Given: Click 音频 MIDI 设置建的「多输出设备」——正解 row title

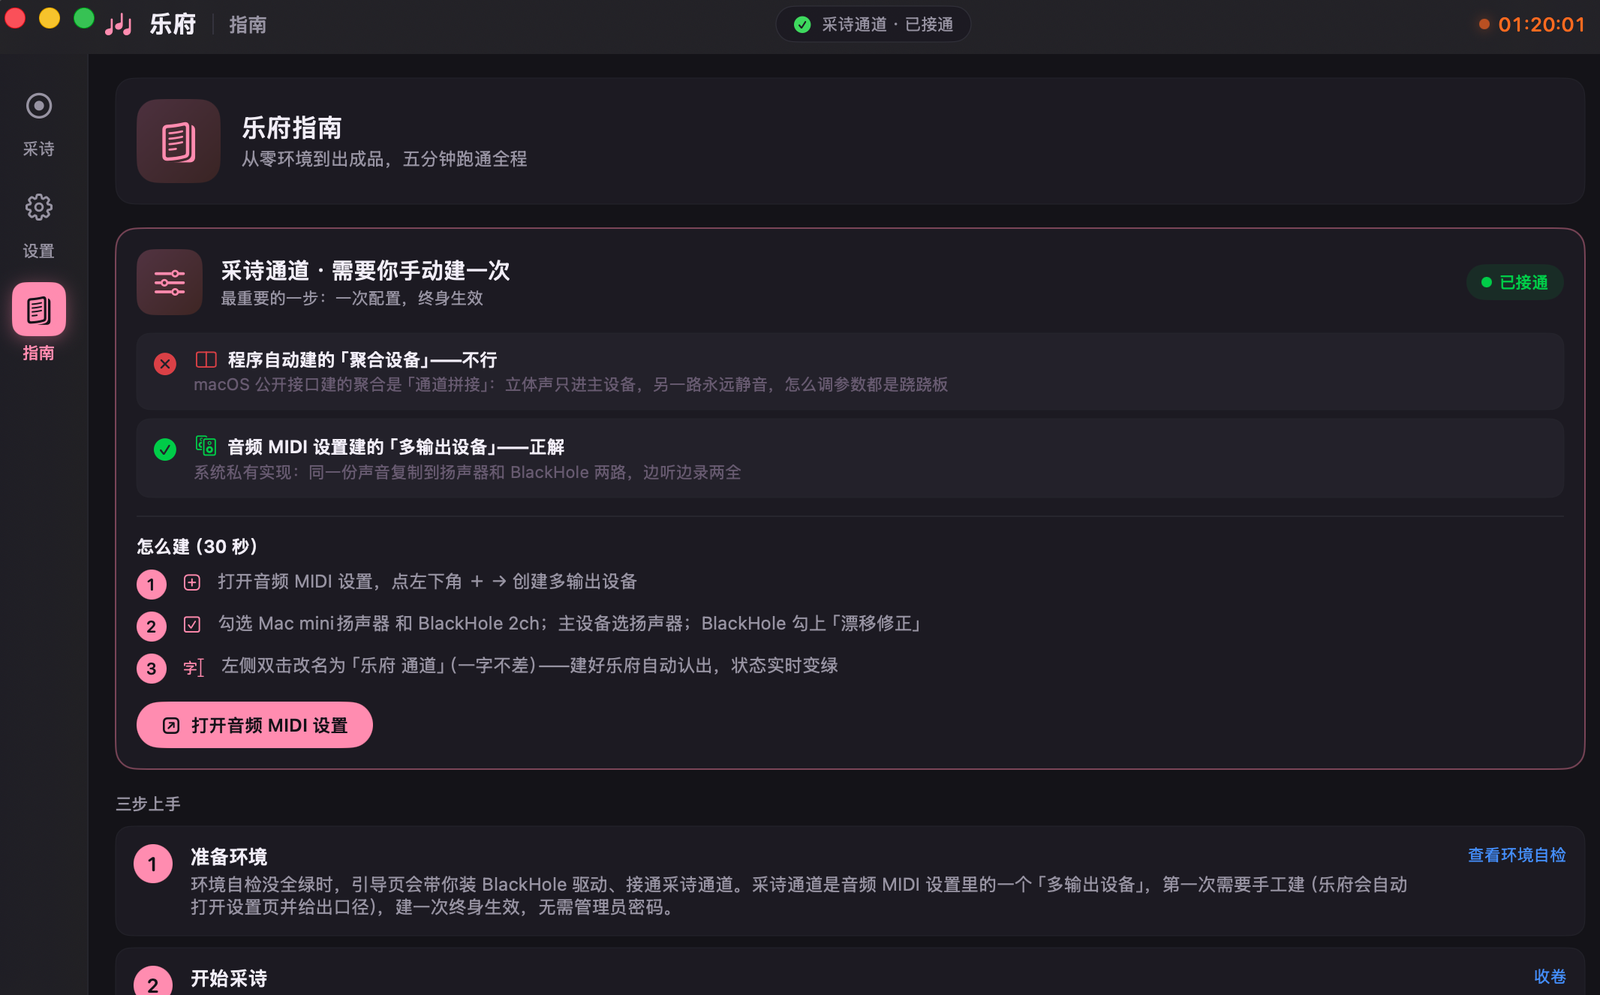Looking at the screenshot, I should click(396, 447).
